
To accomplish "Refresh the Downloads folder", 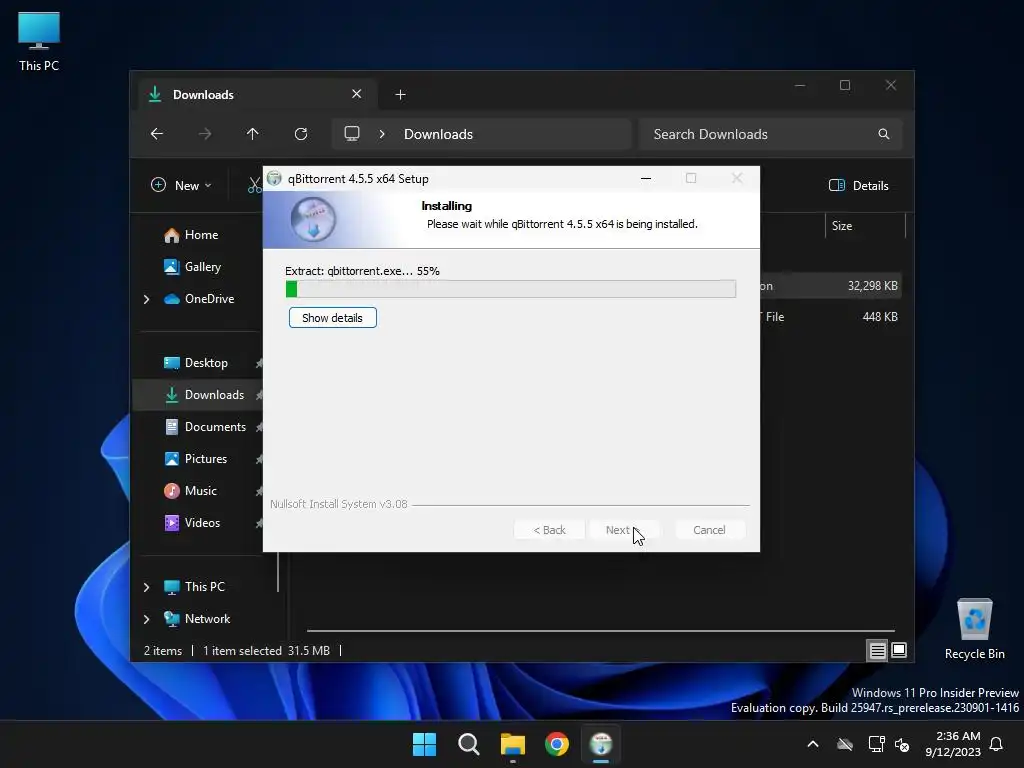I will tap(301, 134).
